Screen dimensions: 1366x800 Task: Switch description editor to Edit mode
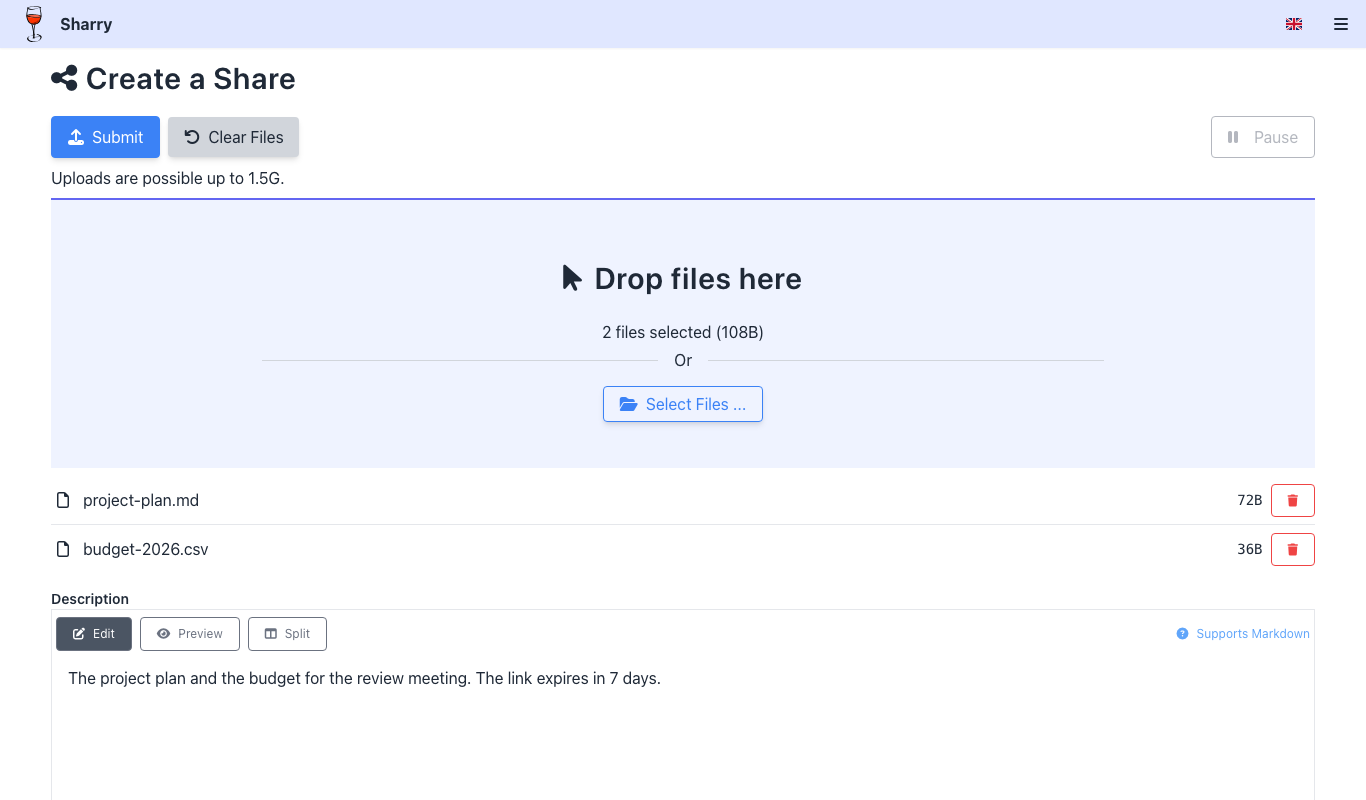94,634
